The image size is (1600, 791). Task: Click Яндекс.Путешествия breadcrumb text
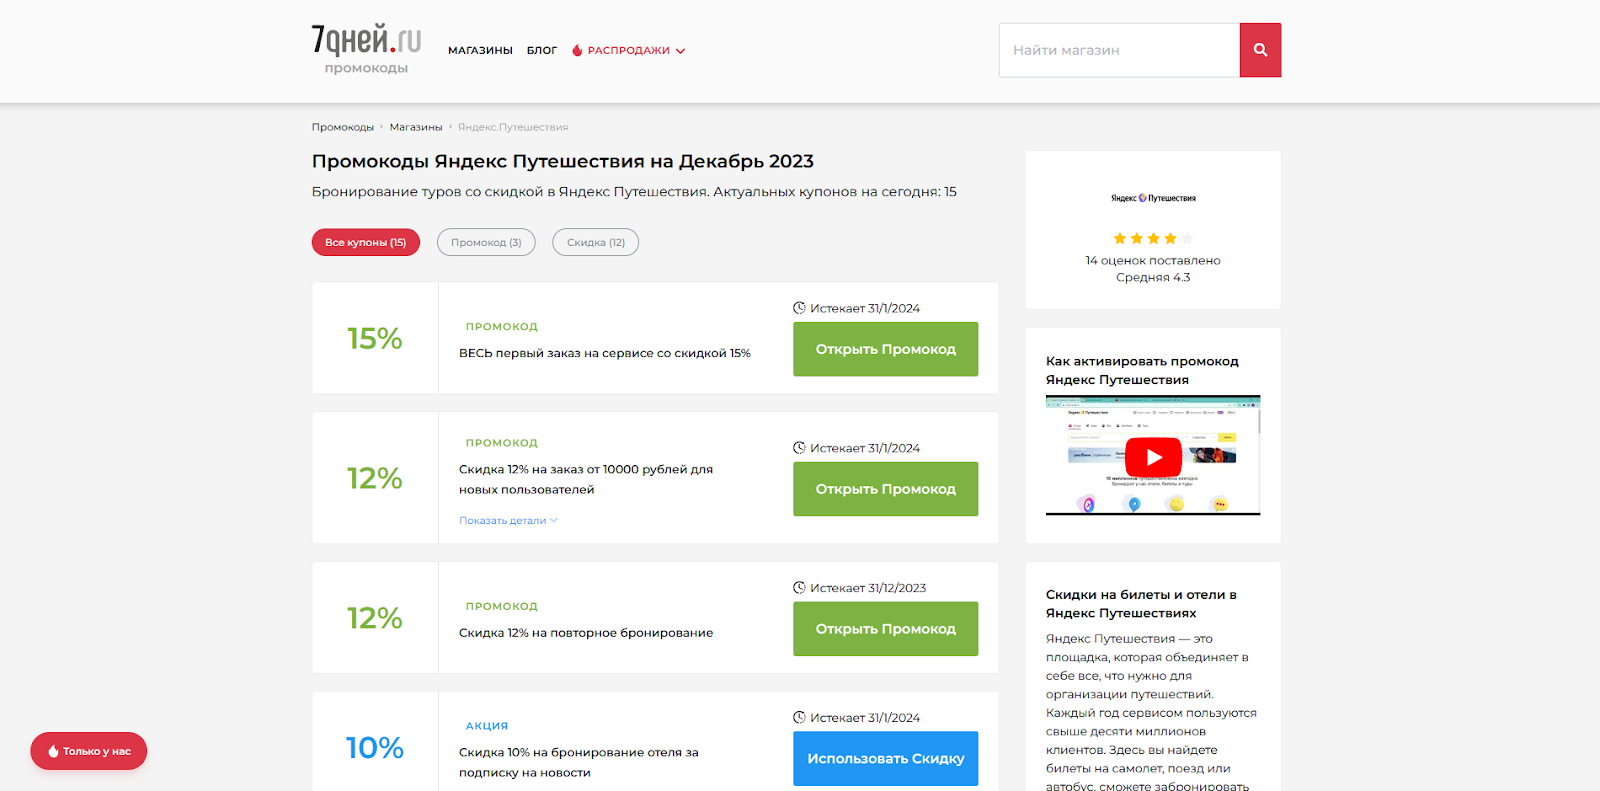pyautogui.click(x=513, y=127)
